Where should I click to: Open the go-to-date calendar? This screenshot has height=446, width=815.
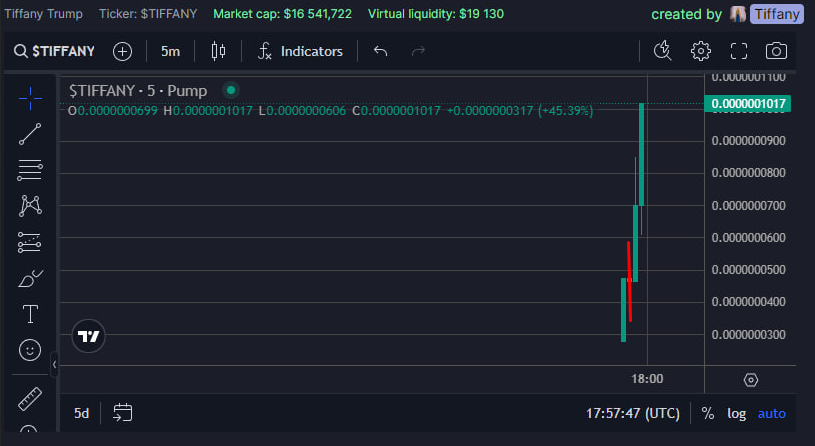click(123, 413)
